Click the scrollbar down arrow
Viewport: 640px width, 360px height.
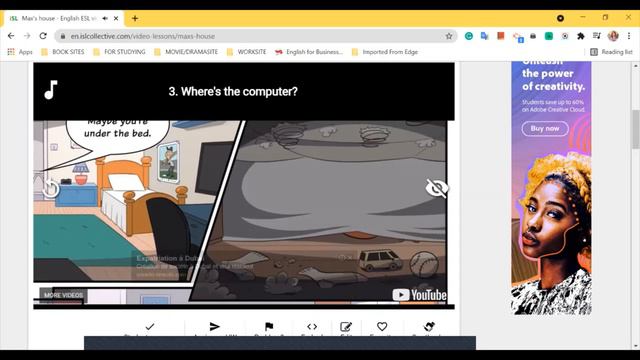pos(636,346)
